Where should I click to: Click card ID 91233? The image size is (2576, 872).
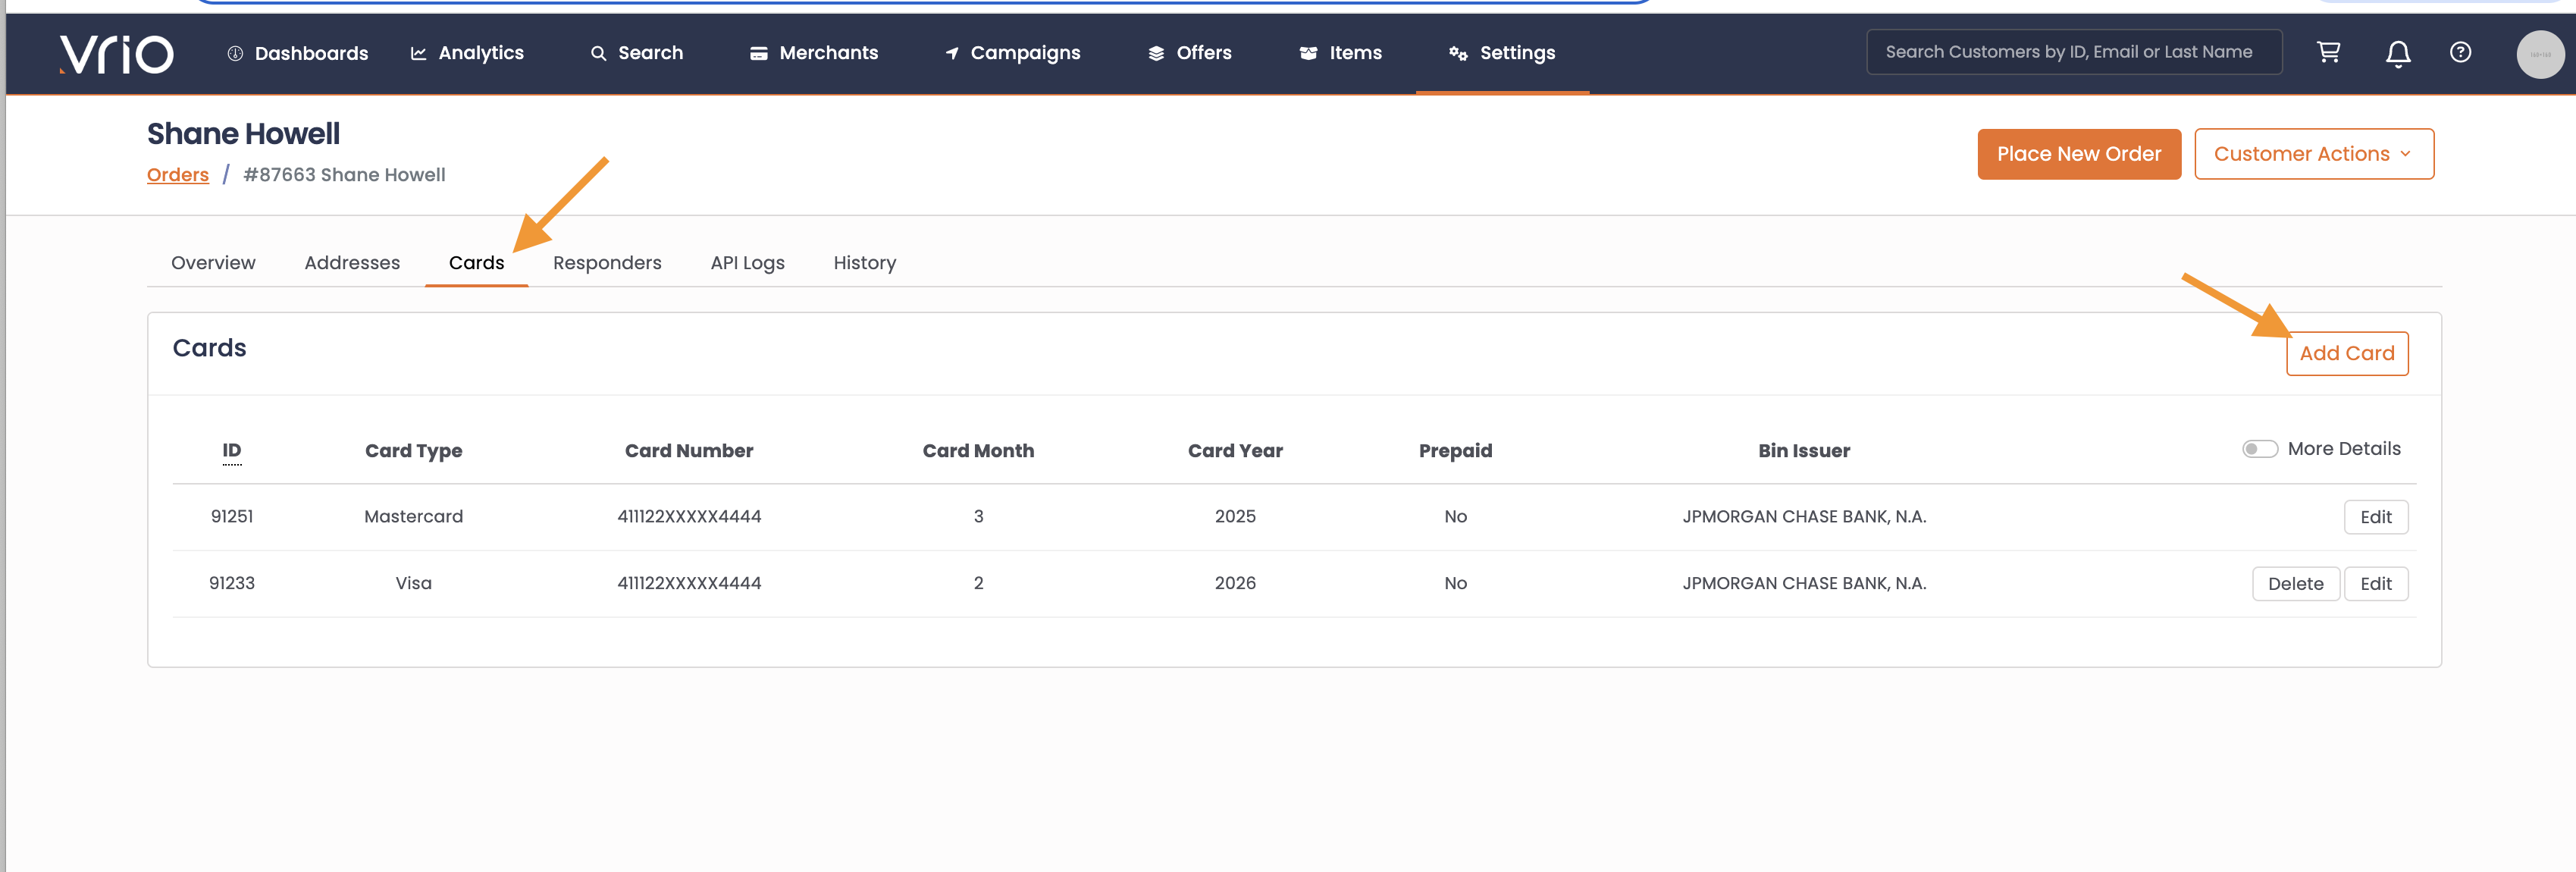232,584
